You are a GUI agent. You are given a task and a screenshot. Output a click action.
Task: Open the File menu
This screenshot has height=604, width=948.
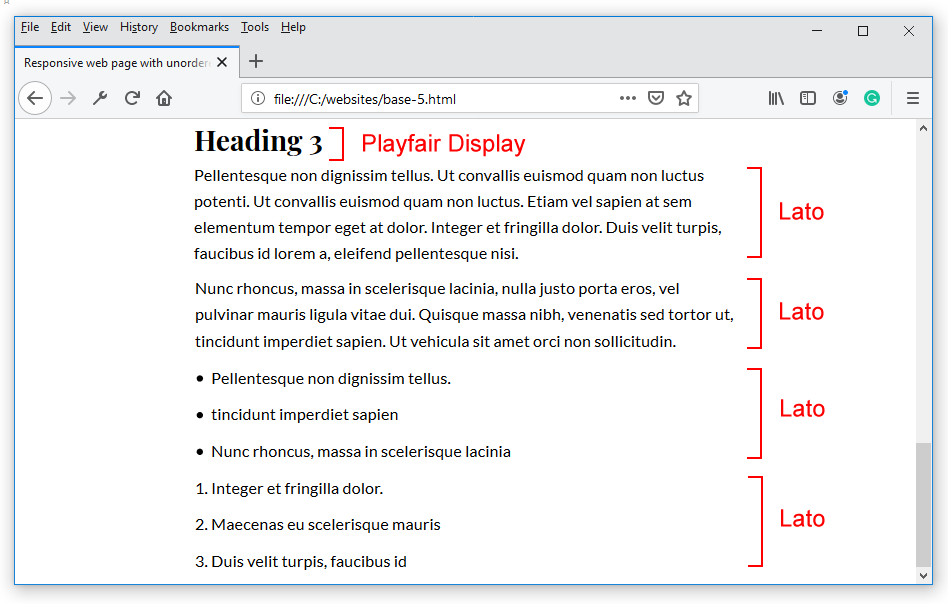(x=30, y=27)
